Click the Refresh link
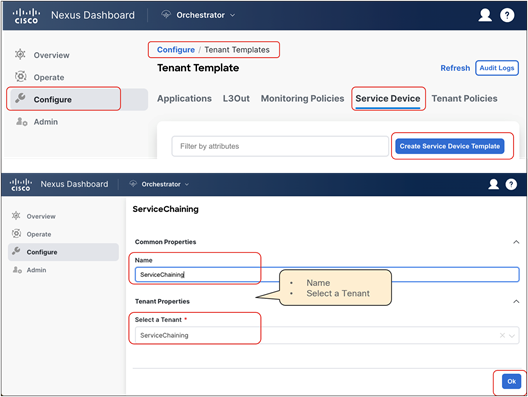Viewport: 528px width, 397px height. point(455,68)
